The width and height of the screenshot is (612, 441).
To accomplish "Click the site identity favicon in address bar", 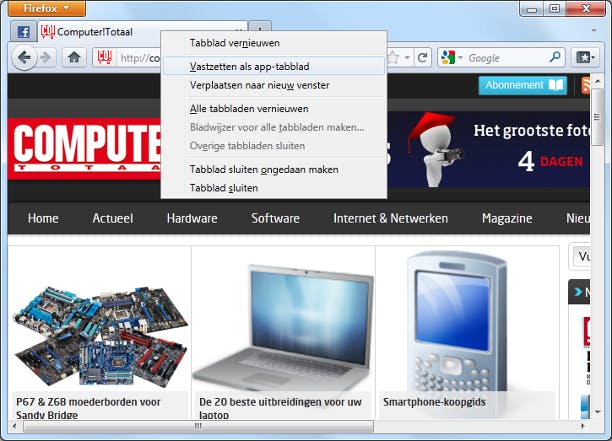I will click(x=104, y=58).
